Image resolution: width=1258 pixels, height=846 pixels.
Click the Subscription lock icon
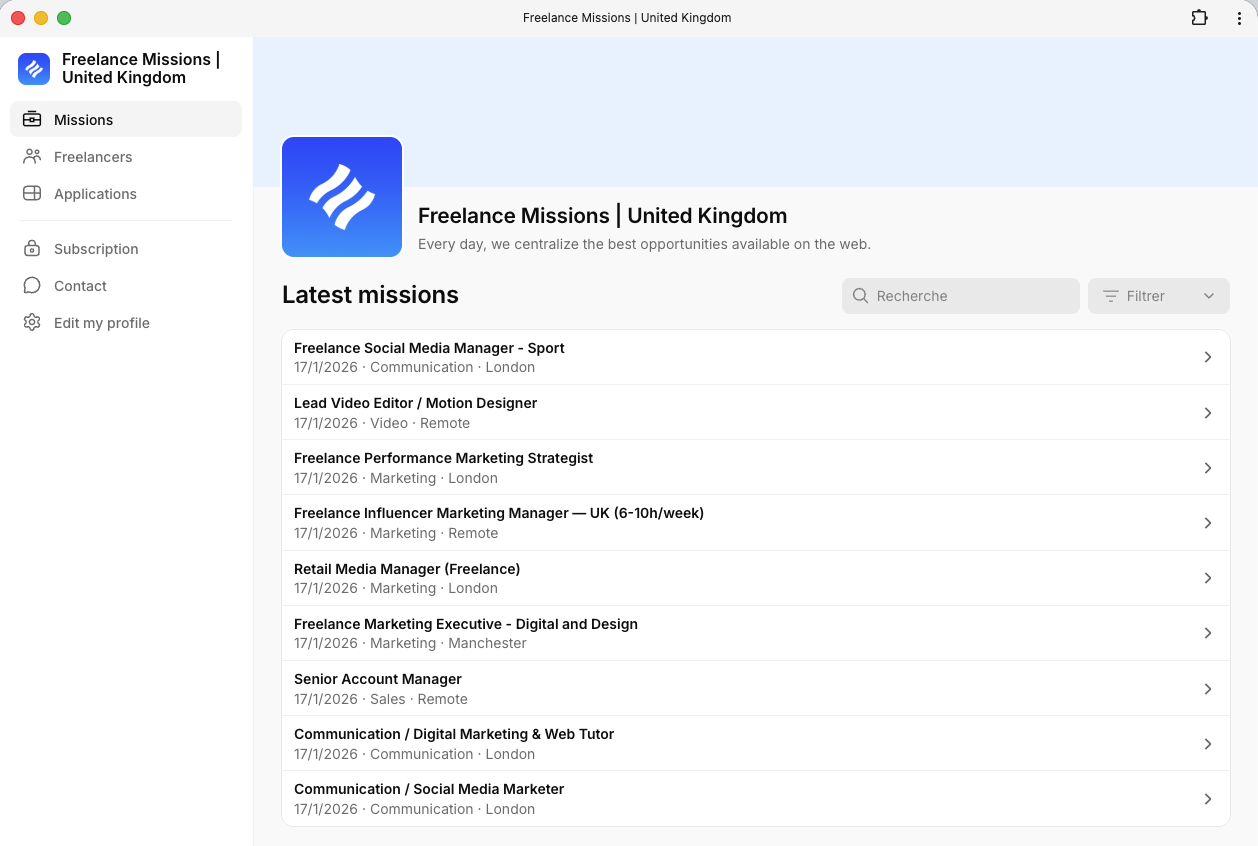coord(32,248)
